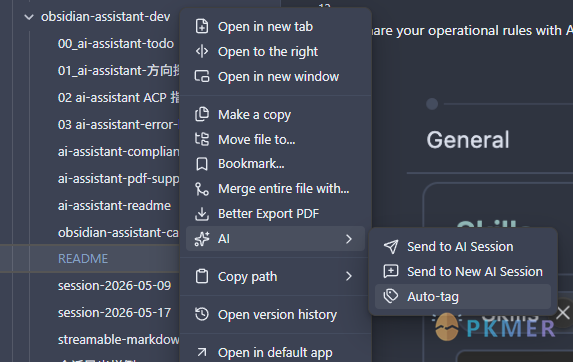Open the obsidian-assistant-dev folder
Viewport: 573px width, 362px height.
(105, 17)
